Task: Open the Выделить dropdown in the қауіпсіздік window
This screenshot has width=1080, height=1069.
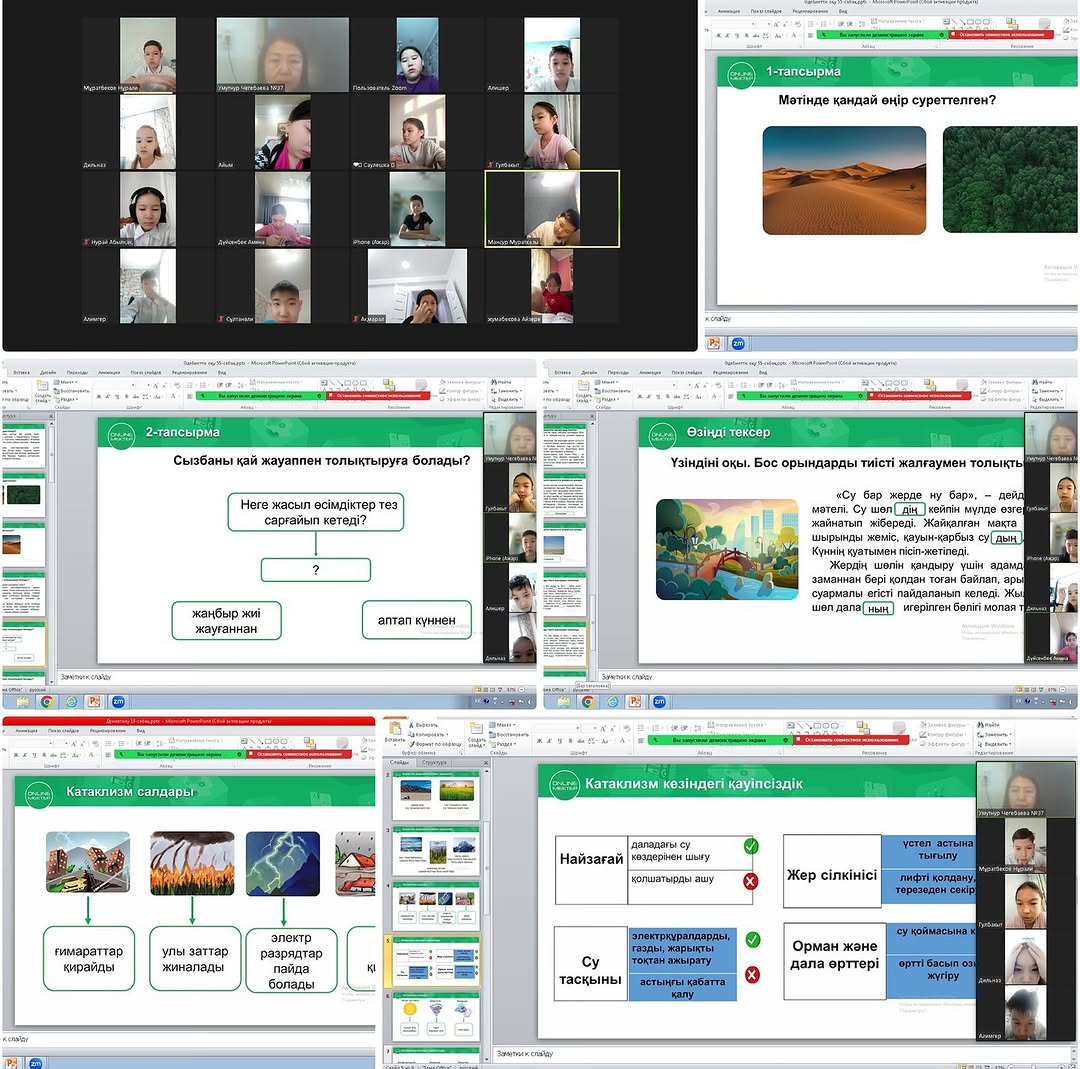Action: click(x=992, y=744)
